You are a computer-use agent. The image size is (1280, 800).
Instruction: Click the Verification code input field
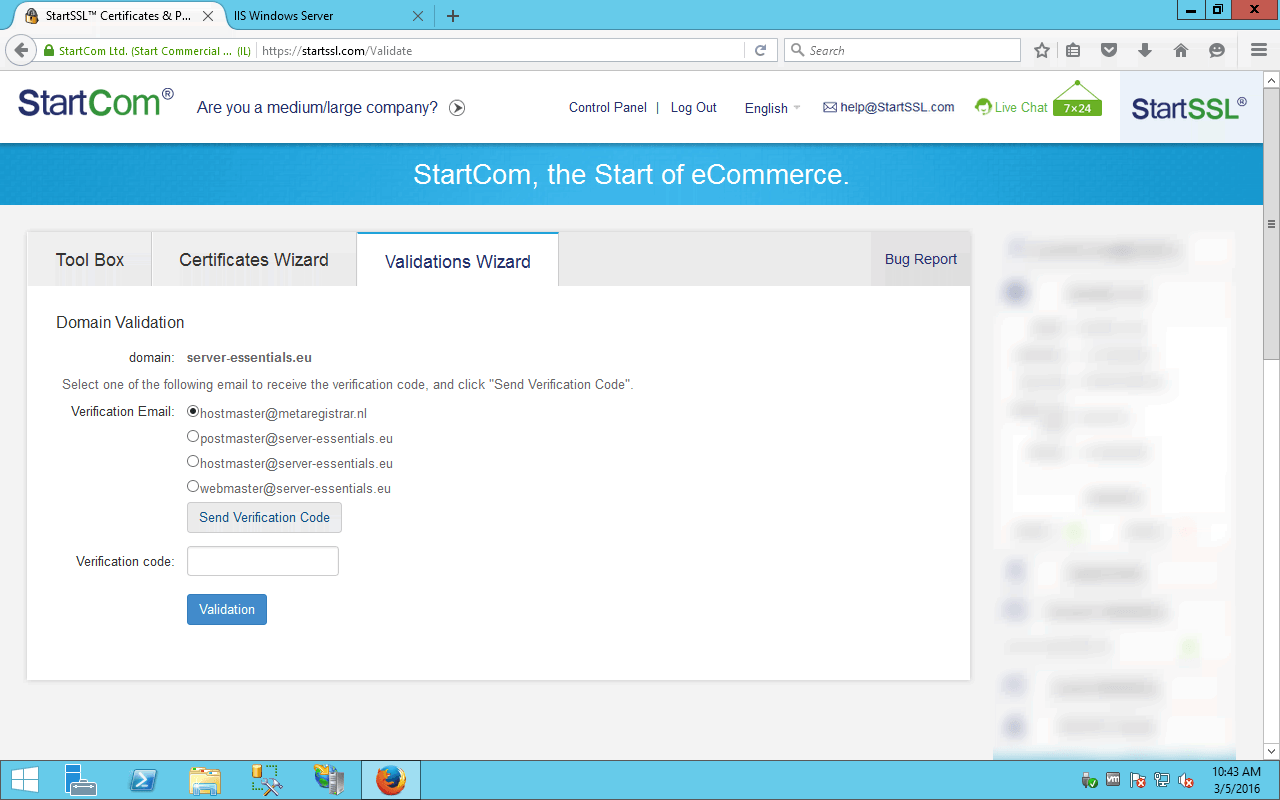[263, 561]
